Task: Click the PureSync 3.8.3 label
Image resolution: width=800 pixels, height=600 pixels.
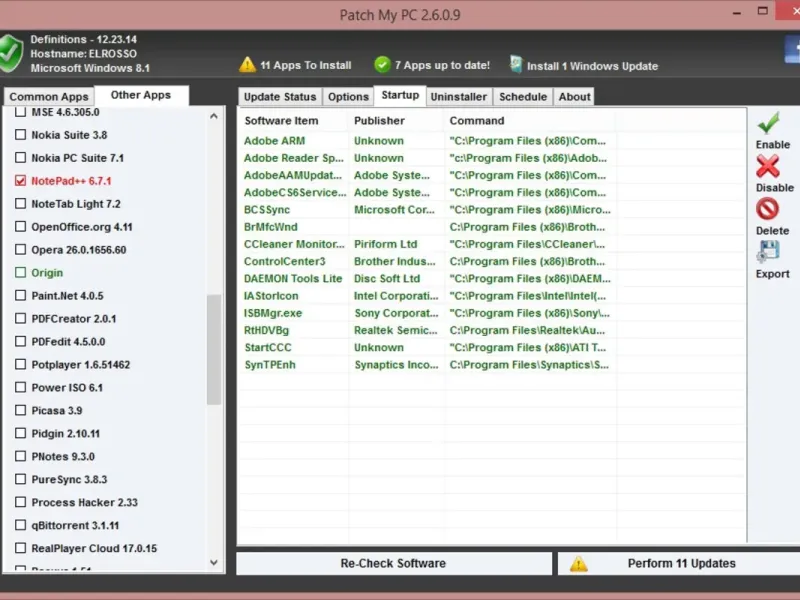Action: pyautogui.click(x=69, y=480)
